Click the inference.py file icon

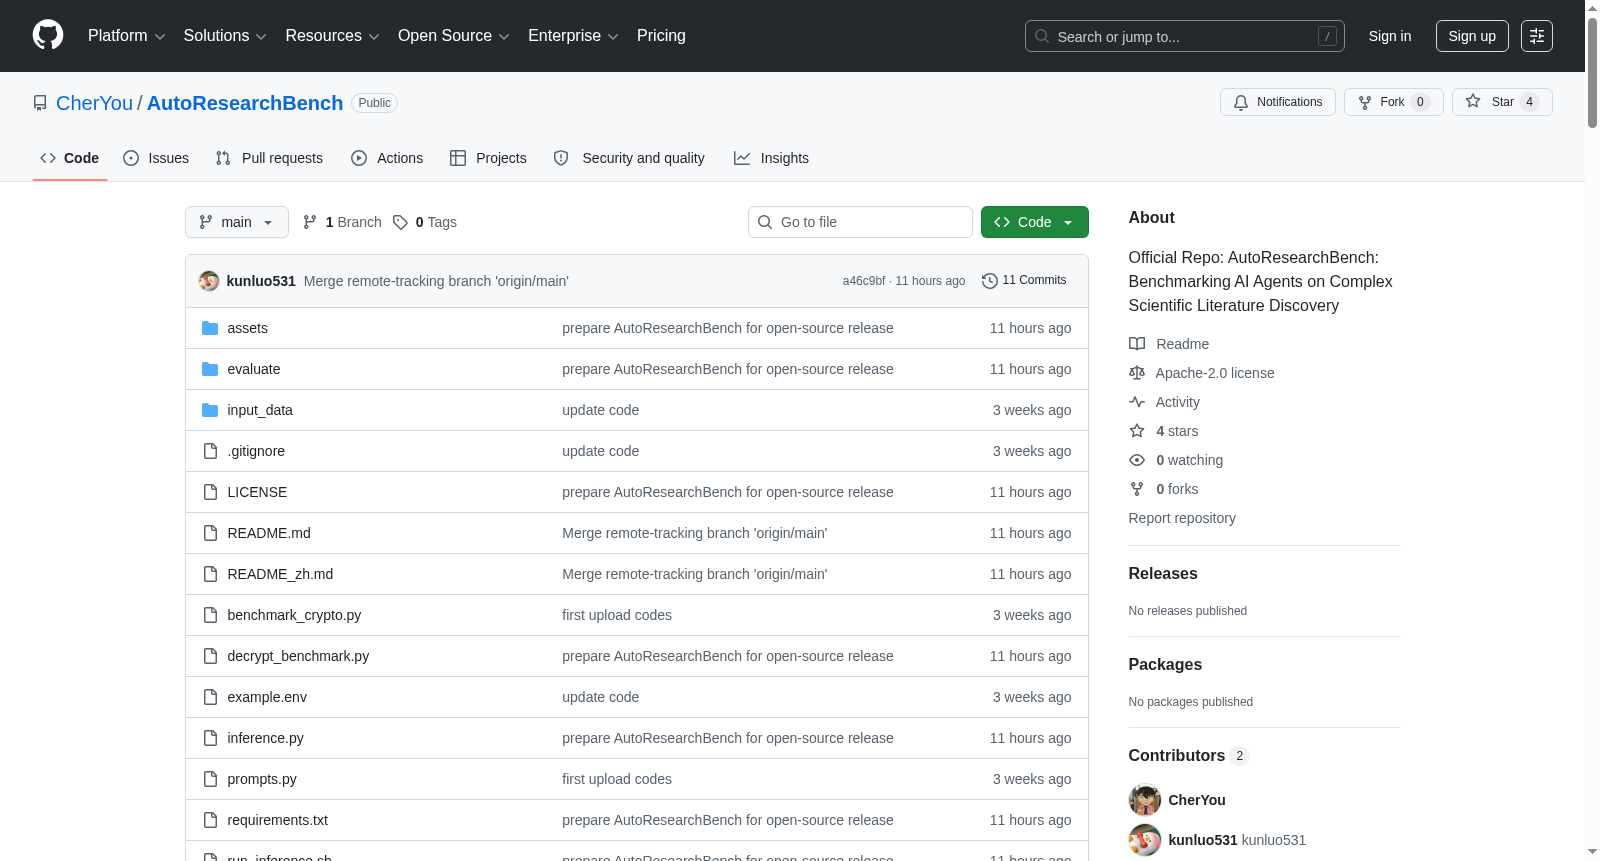(x=210, y=738)
